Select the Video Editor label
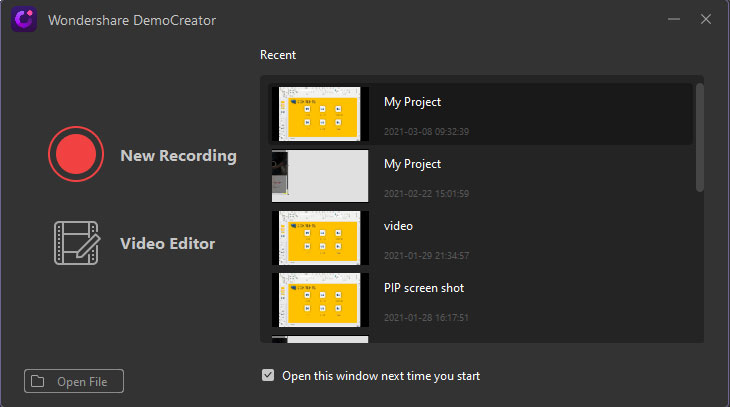 coord(168,244)
